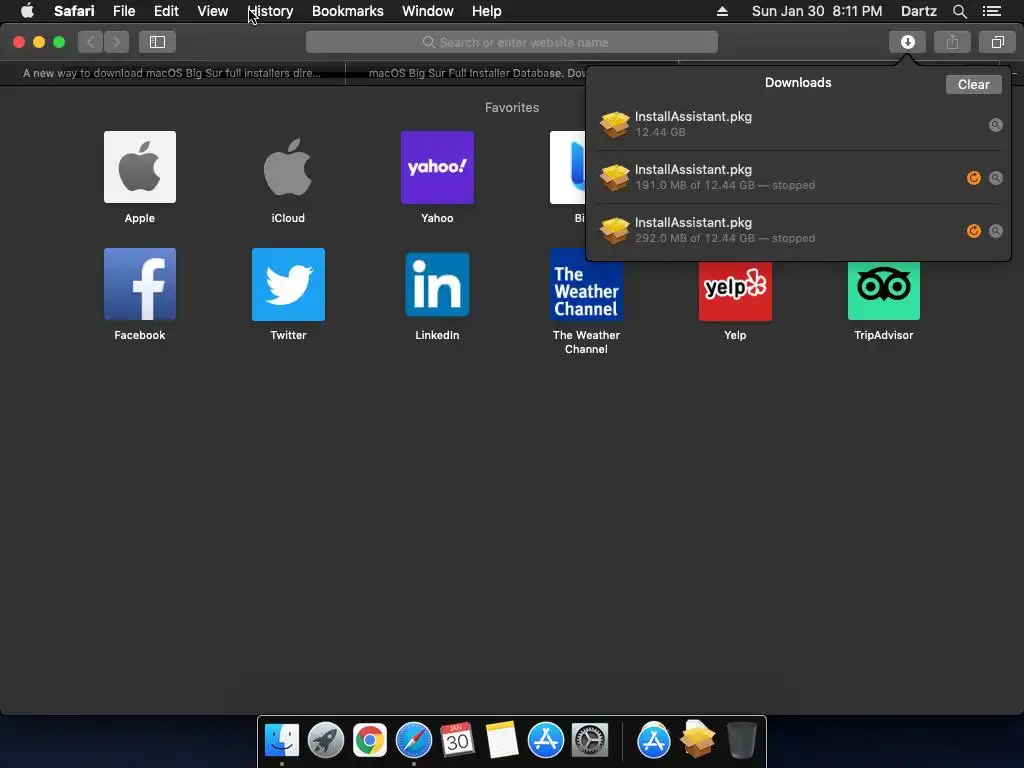Open the Apple logo menu
The width and height of the screenshot is (1024, 768).
27,11
